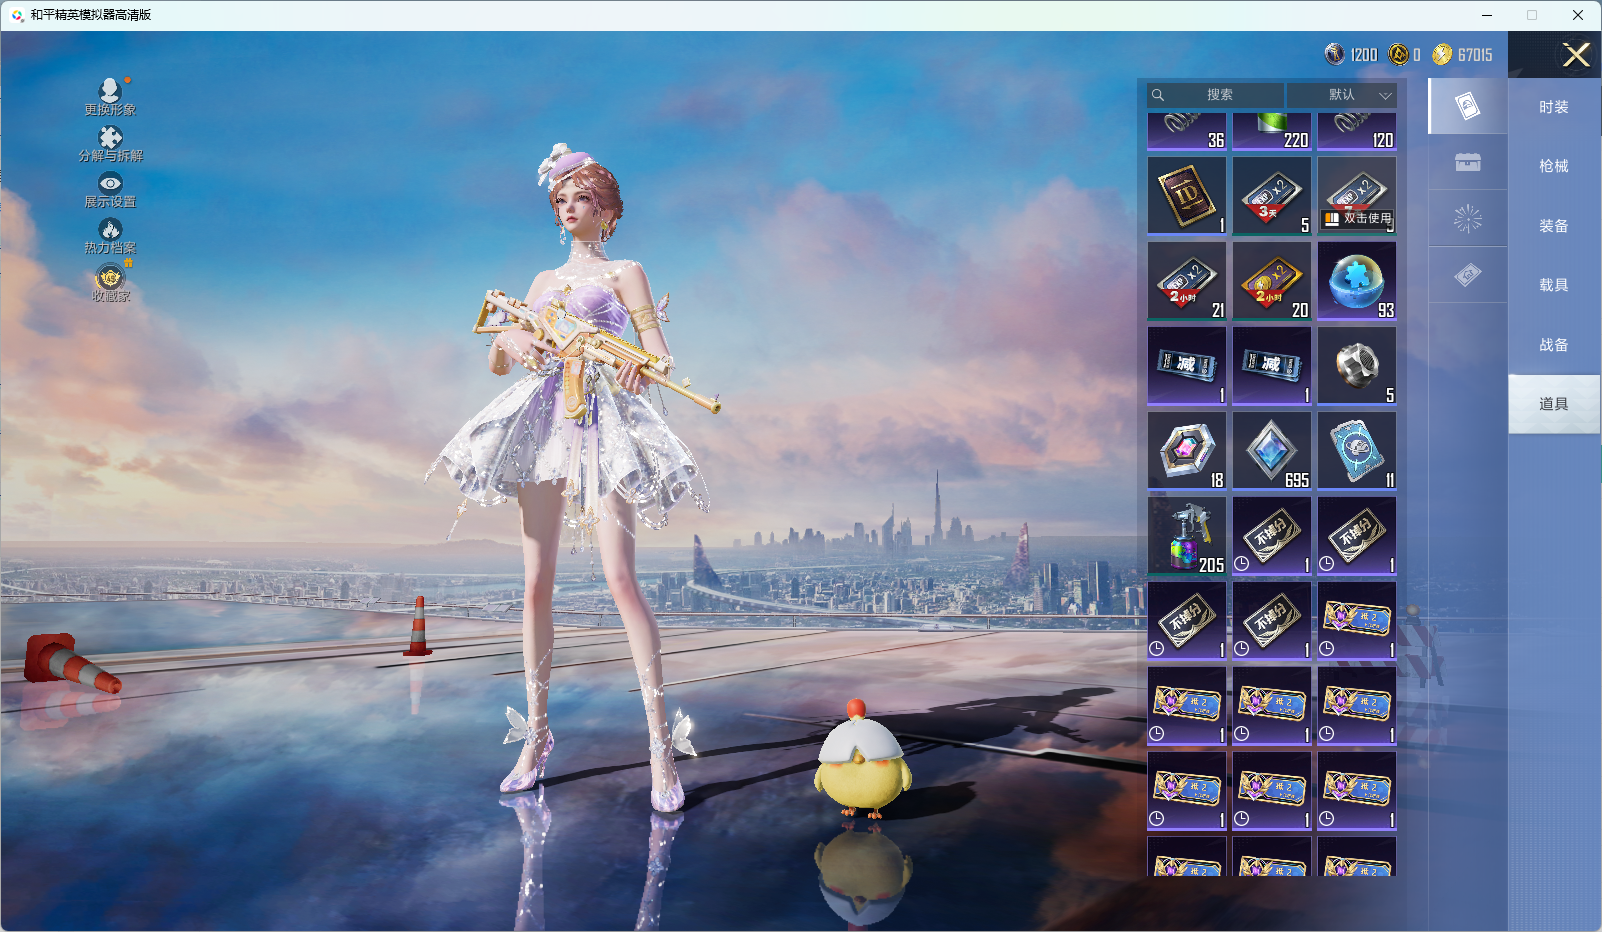Select the fireworks sub-category icon
The image size is (1602, 932).
click(x=1468, y=218)
